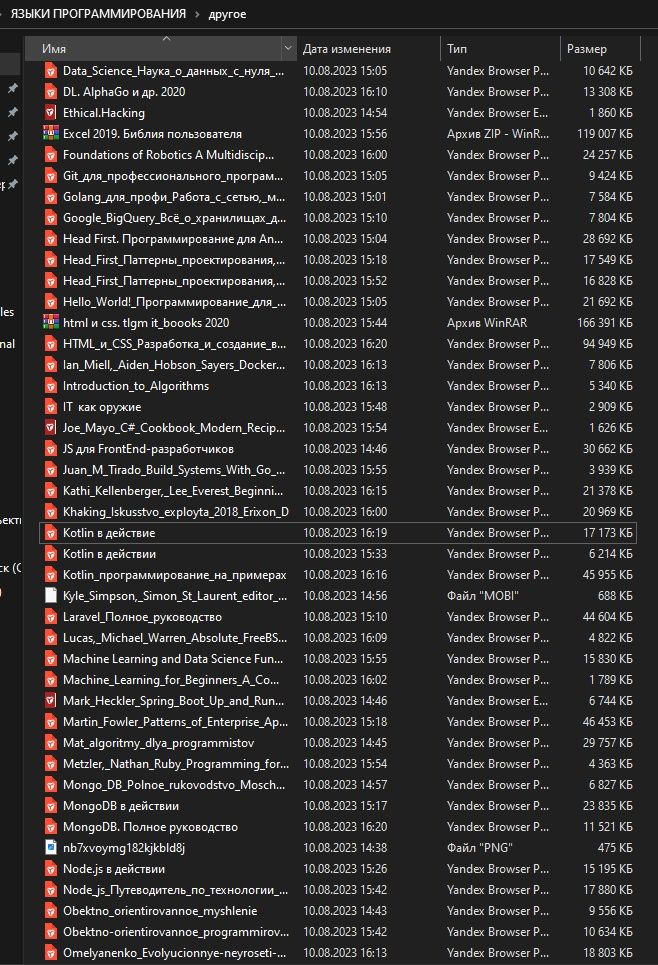Click the другое breadcrumb segment
The height and width of the screenshot is (965, 658).
point(227,14)
